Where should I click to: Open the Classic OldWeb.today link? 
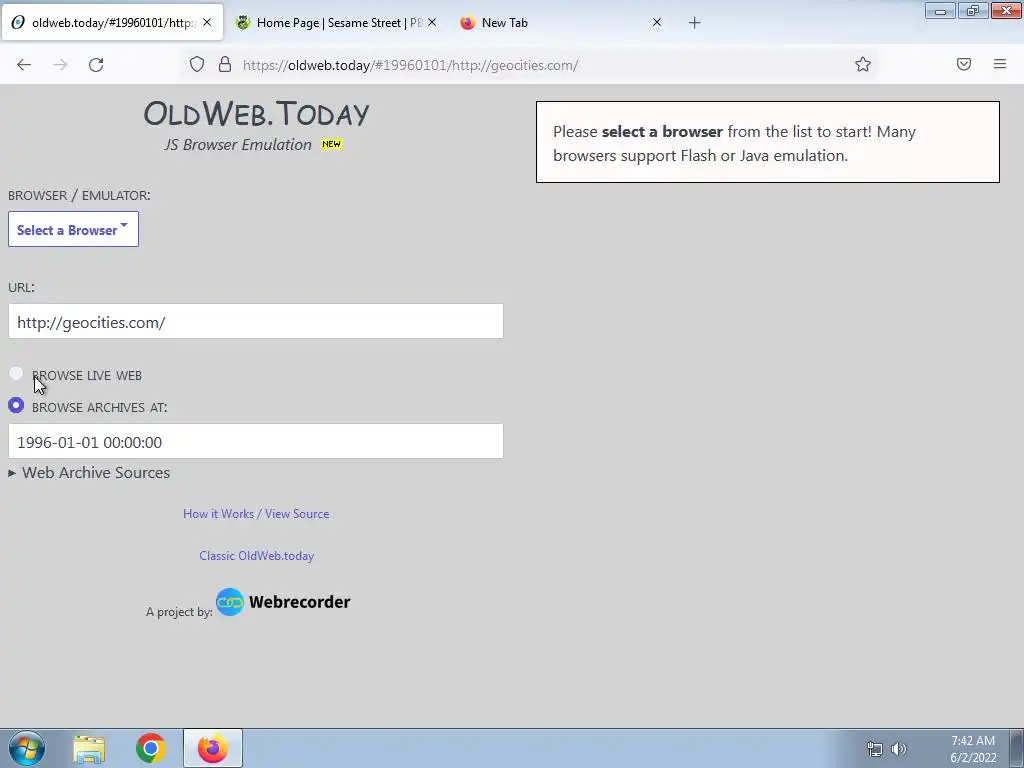tap(257, 556)
